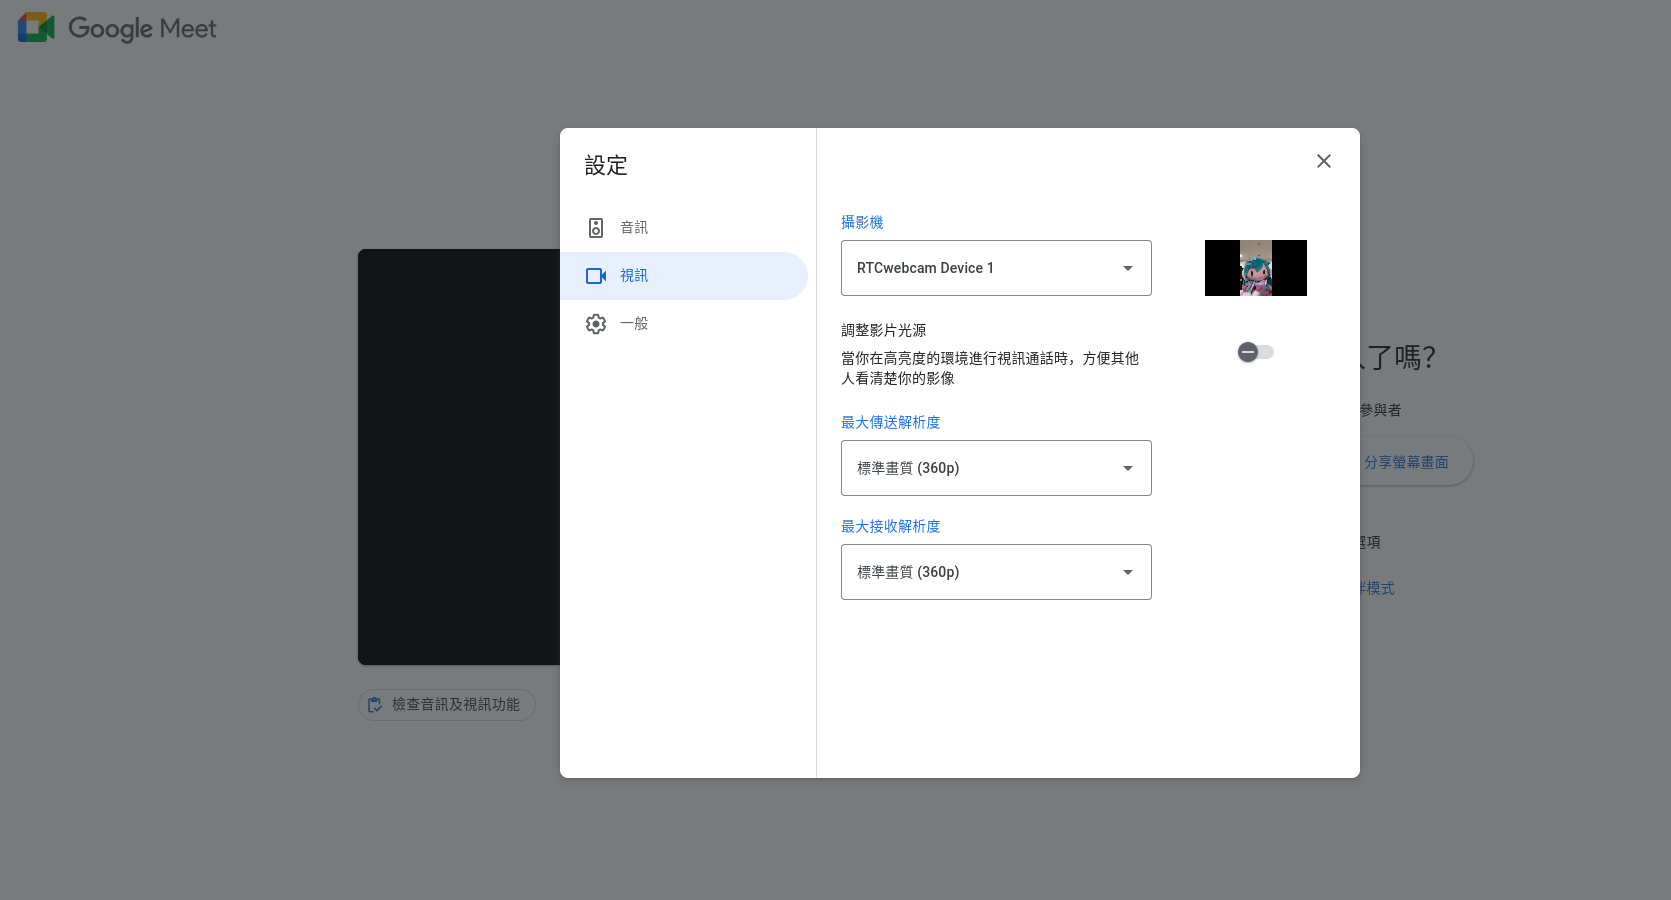Click the camera preview thumbnail
This screenshot has width=1671, height=900.
[1256, 268]
